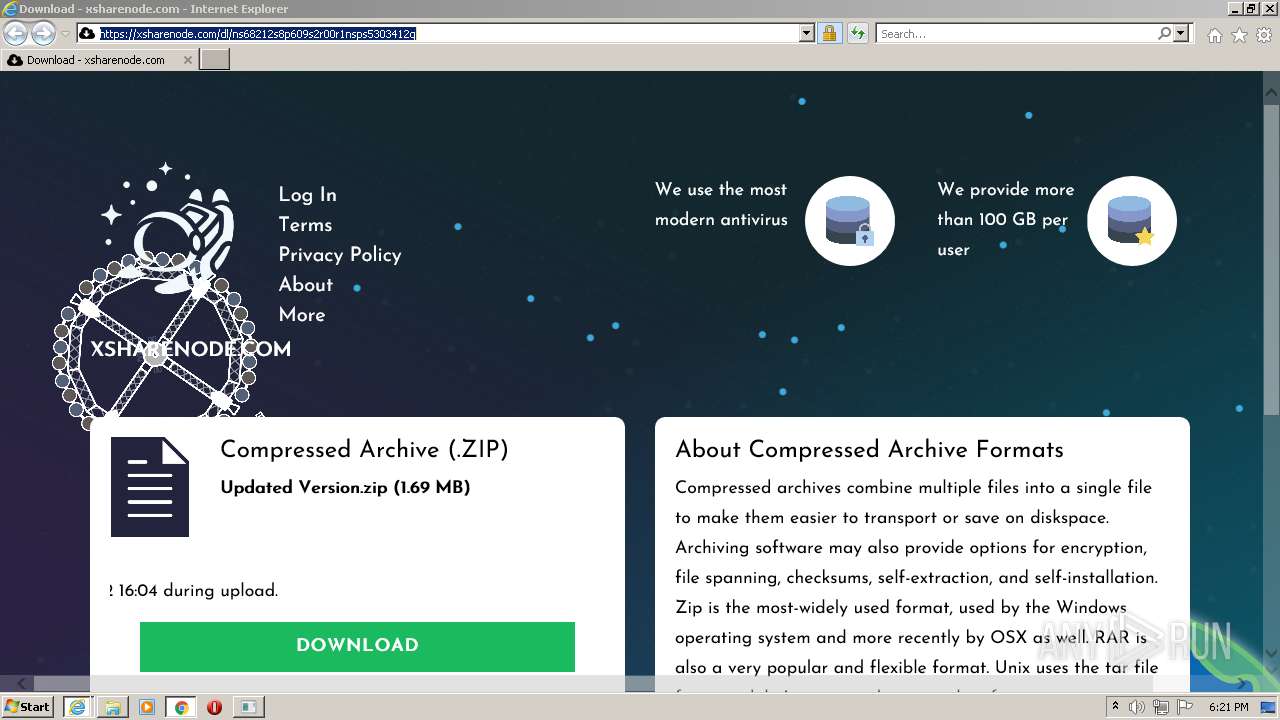1280x720 pixels.
Task: Click the 'We provide more than 100 GB' text
Action: 1005,220
